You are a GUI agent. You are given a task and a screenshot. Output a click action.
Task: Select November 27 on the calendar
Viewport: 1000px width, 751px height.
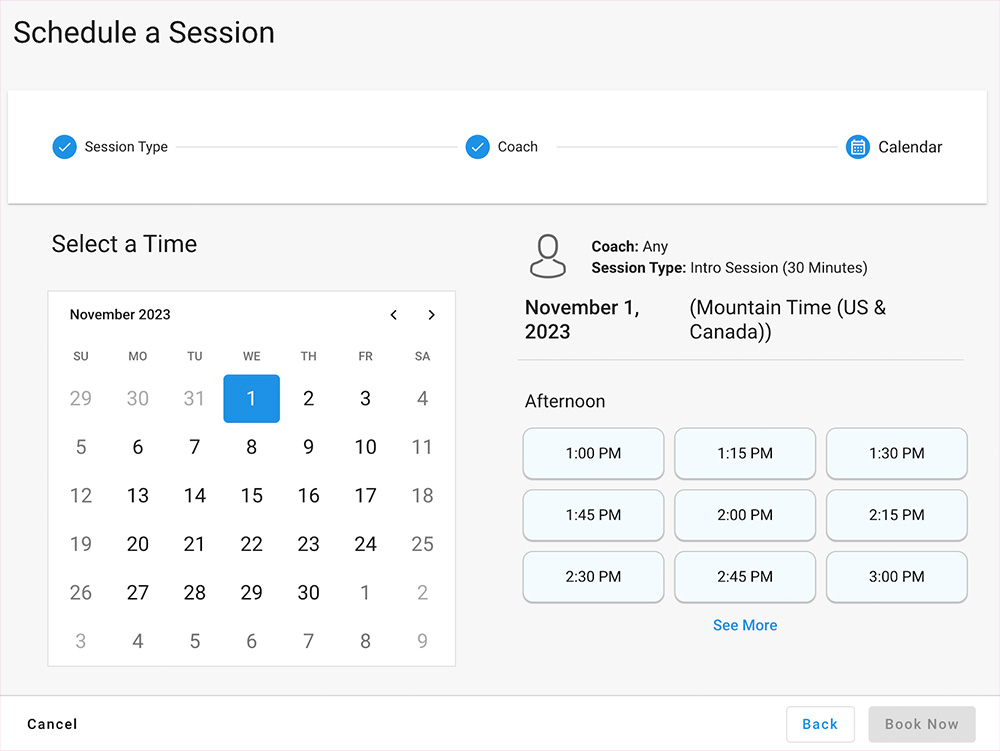coord(138,592)
